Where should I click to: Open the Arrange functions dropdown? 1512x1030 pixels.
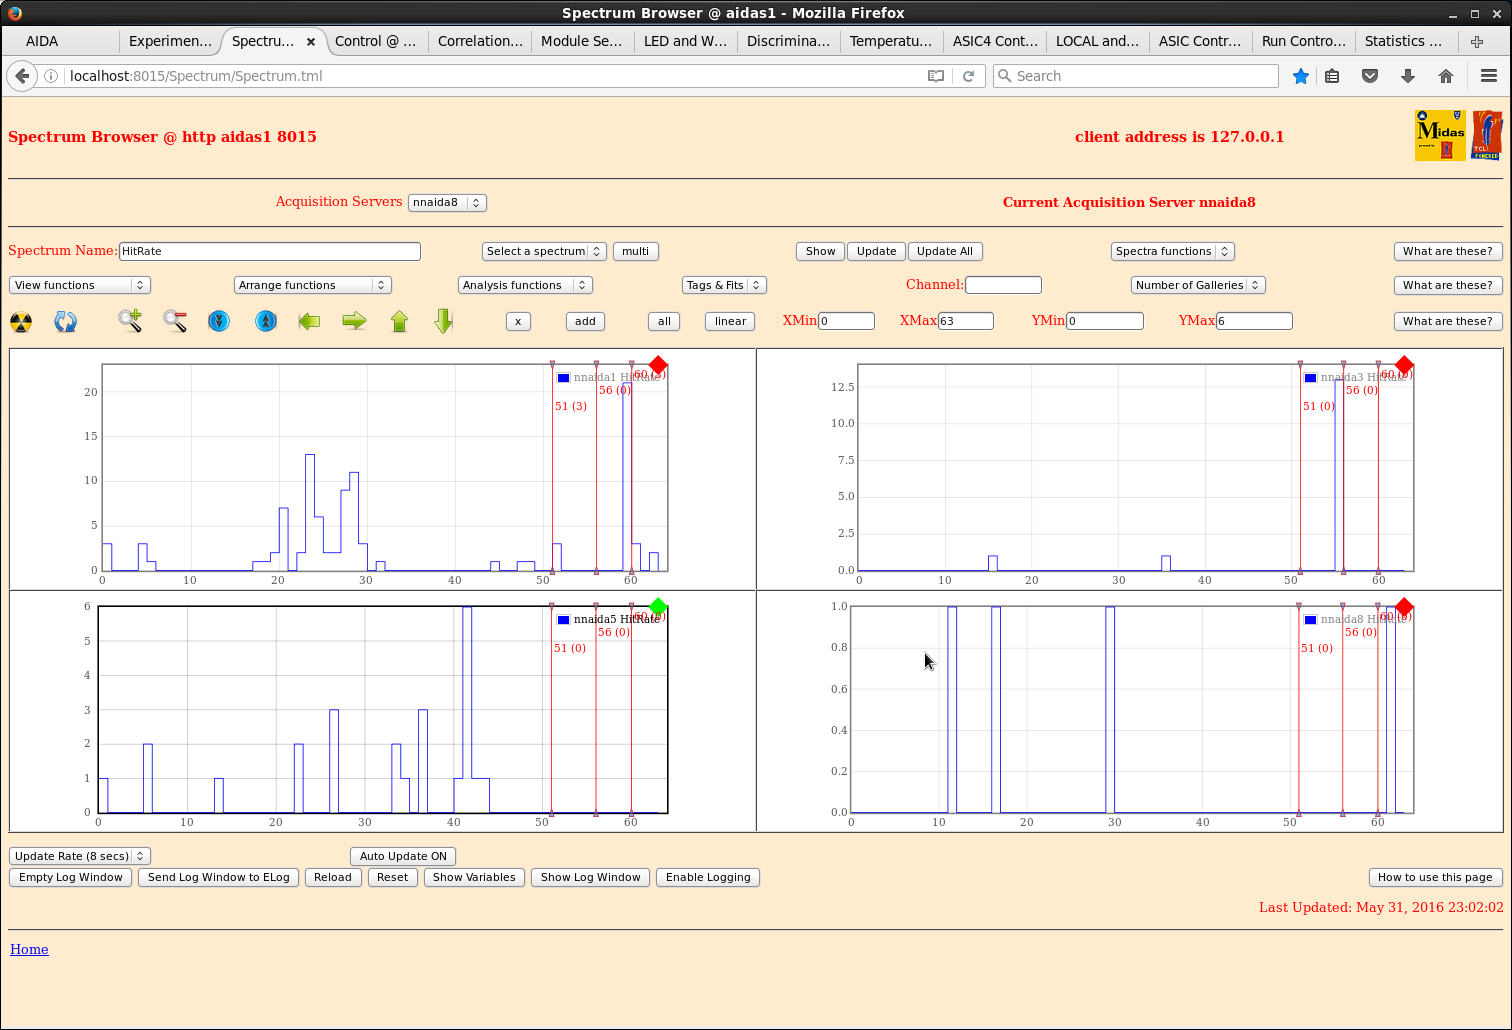tap(313, 285)
